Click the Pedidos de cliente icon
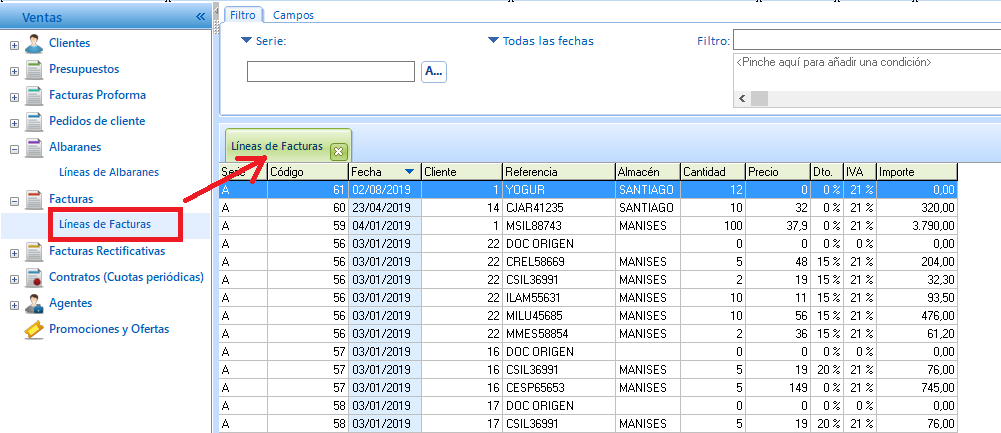 point(34,122)
